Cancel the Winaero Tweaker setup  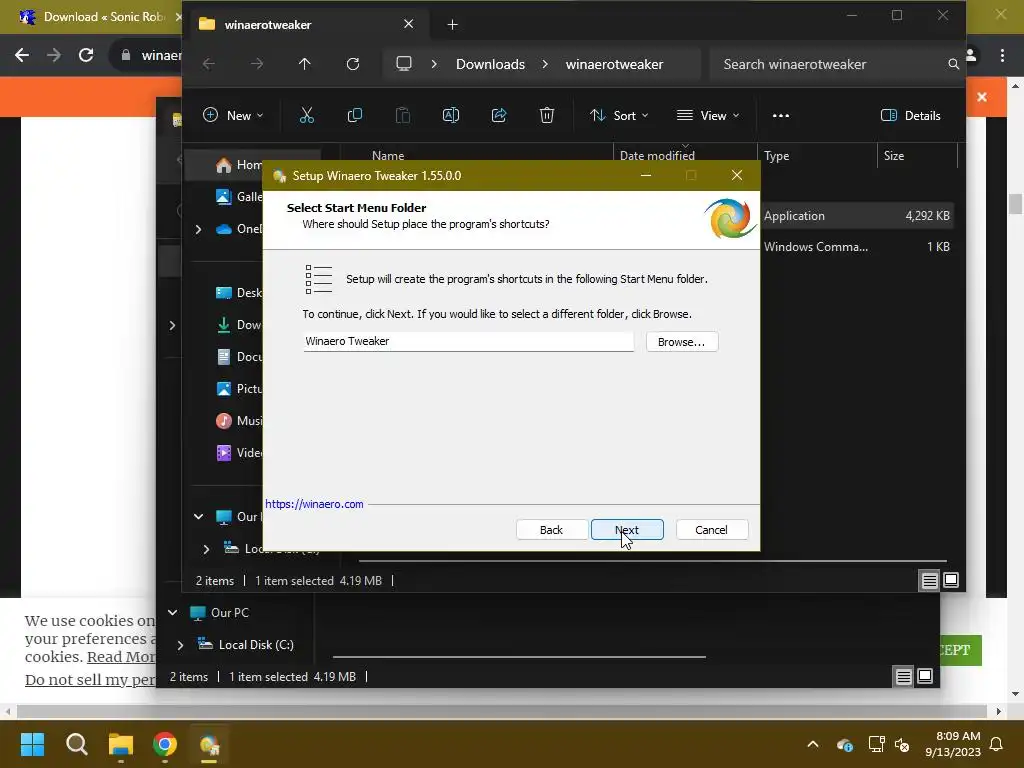(x=711, y=530)
